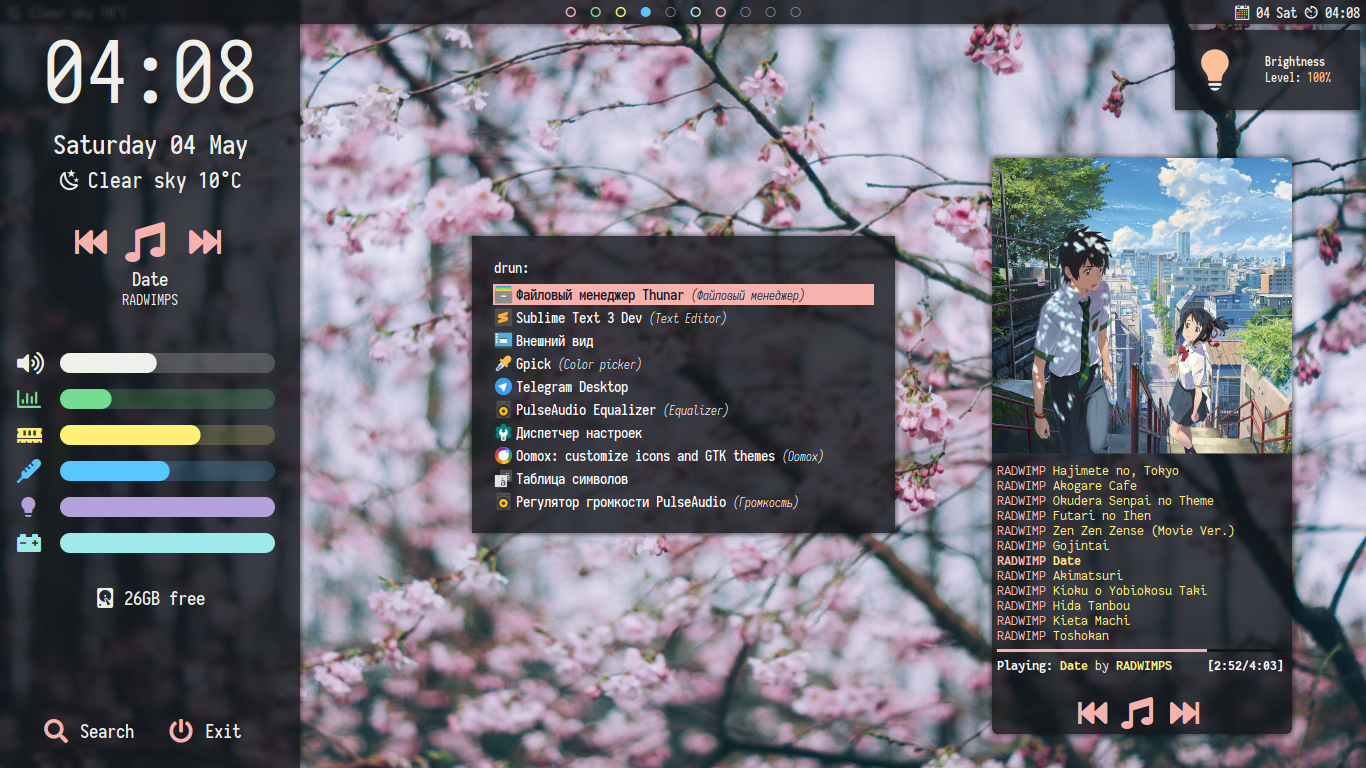Play next track in music player widget
The height and width of the screenshot is (768, 1366).
click(x=1185, y=713)
